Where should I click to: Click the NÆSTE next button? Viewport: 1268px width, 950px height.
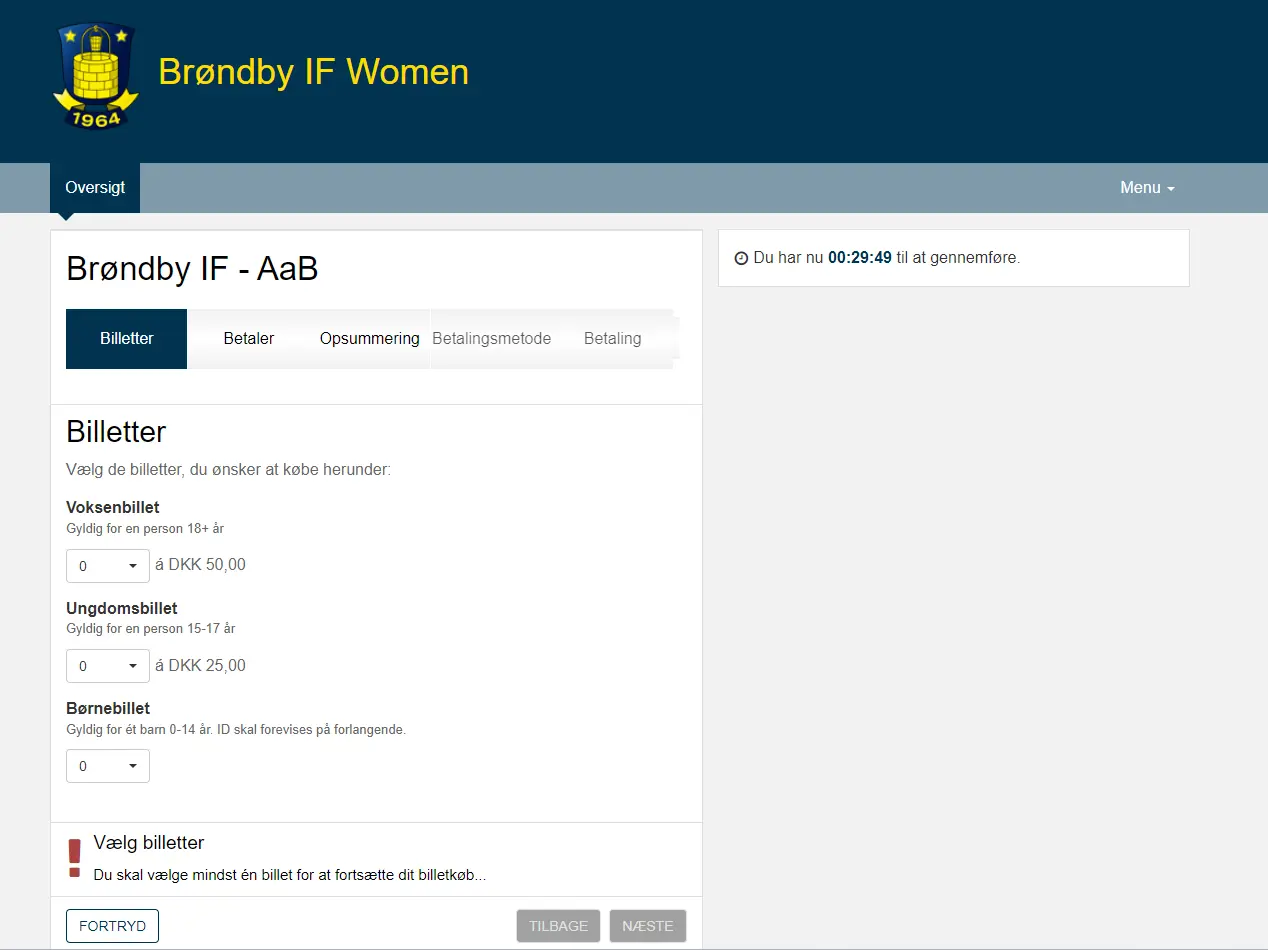tap(648, 926)
